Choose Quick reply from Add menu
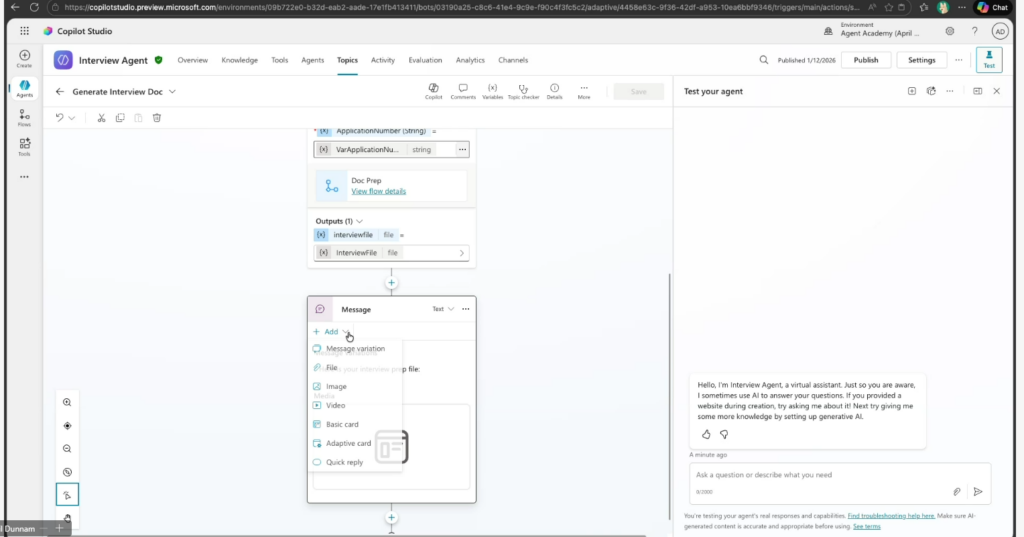This screenshot has height=537, width=1024. (344, 462)
